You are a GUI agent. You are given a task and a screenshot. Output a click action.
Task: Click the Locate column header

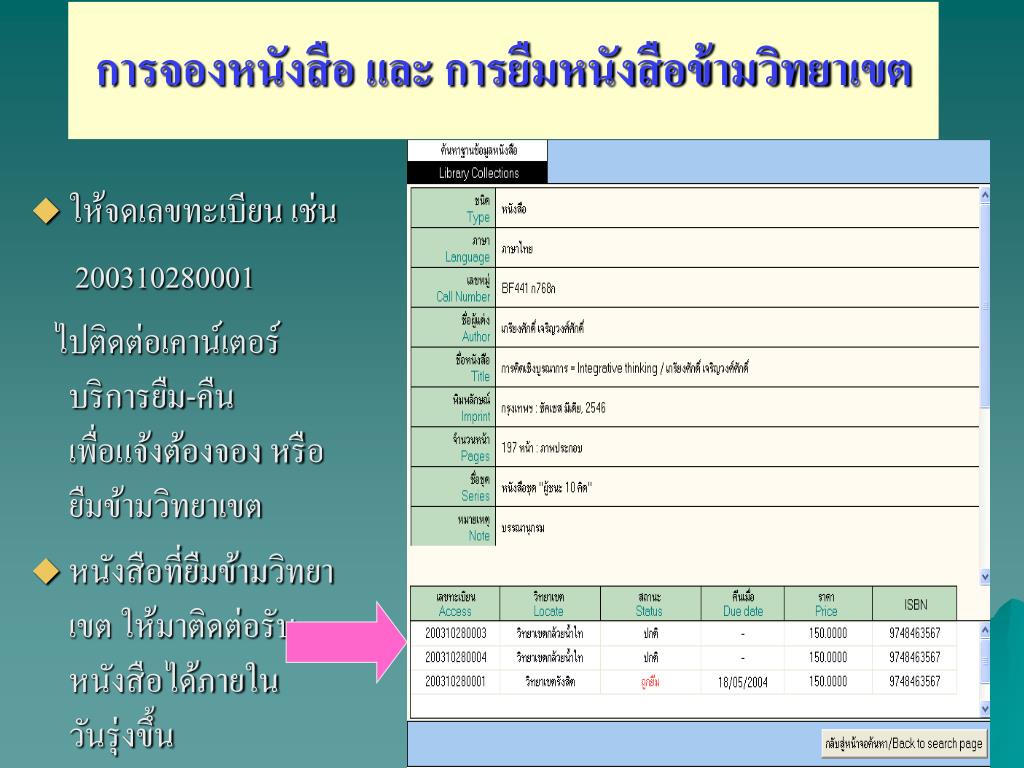(x=549, y=604)
